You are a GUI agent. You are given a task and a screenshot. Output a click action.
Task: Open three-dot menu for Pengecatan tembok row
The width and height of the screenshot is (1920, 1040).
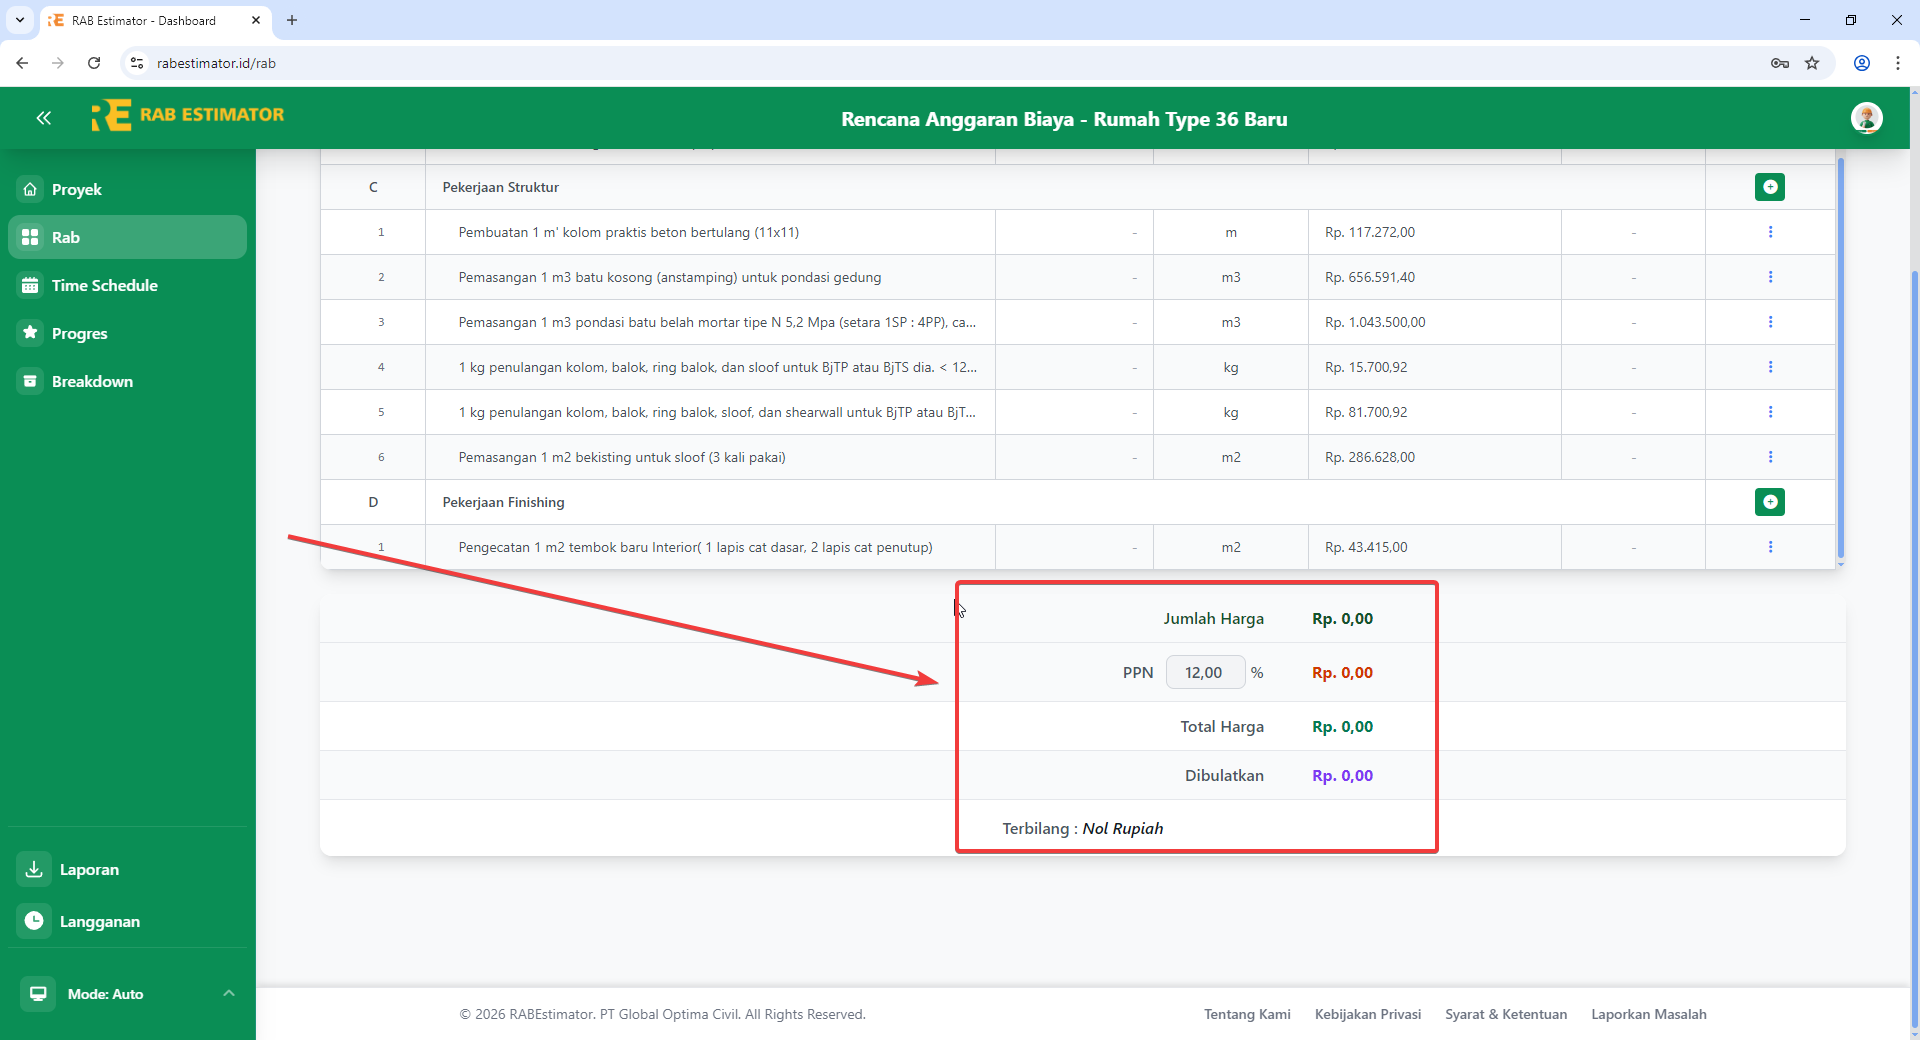click(x=1770, y=547)
